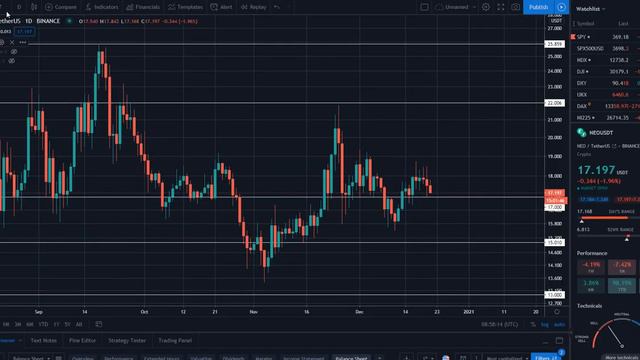The image size is (640, 360).
Task: Open indicator more options three dots
Action: [22, 42]
